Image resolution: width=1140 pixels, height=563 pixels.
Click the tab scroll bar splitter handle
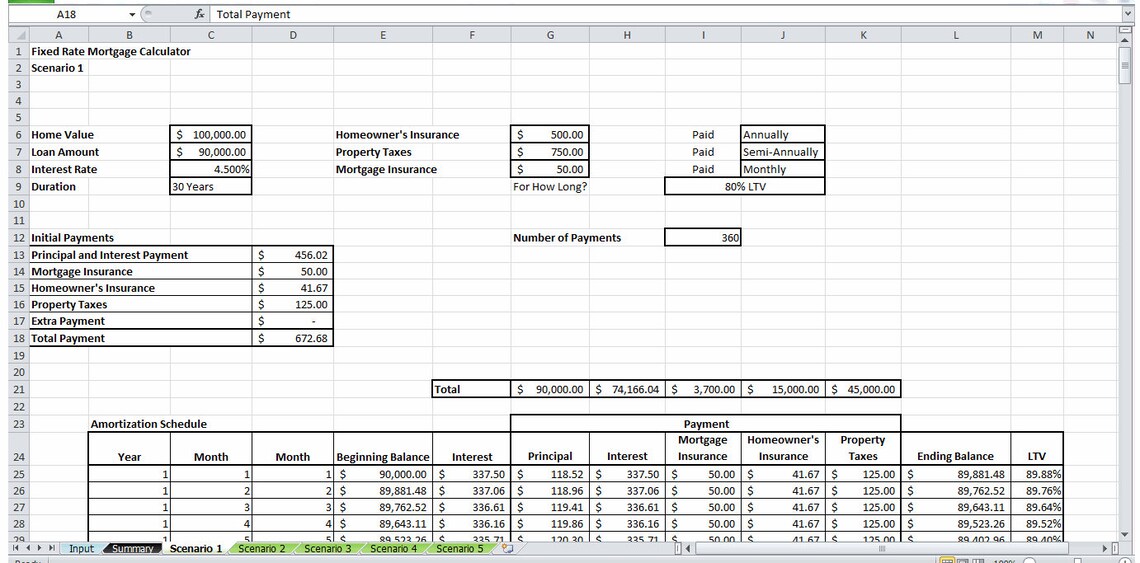[x=677, y=548]
